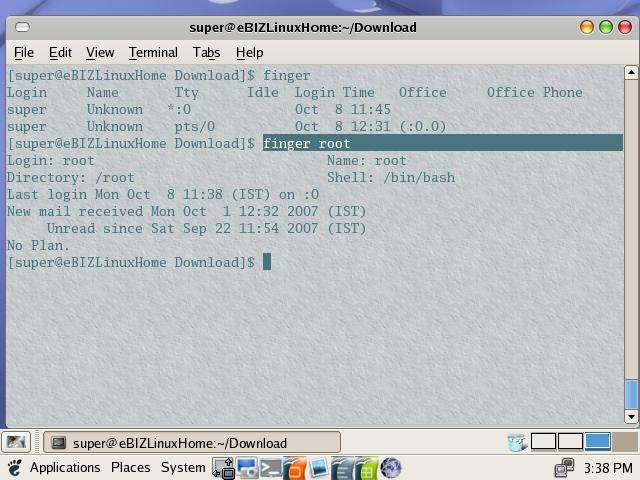Expand the Places menu
640x480 pixels.
130,468
